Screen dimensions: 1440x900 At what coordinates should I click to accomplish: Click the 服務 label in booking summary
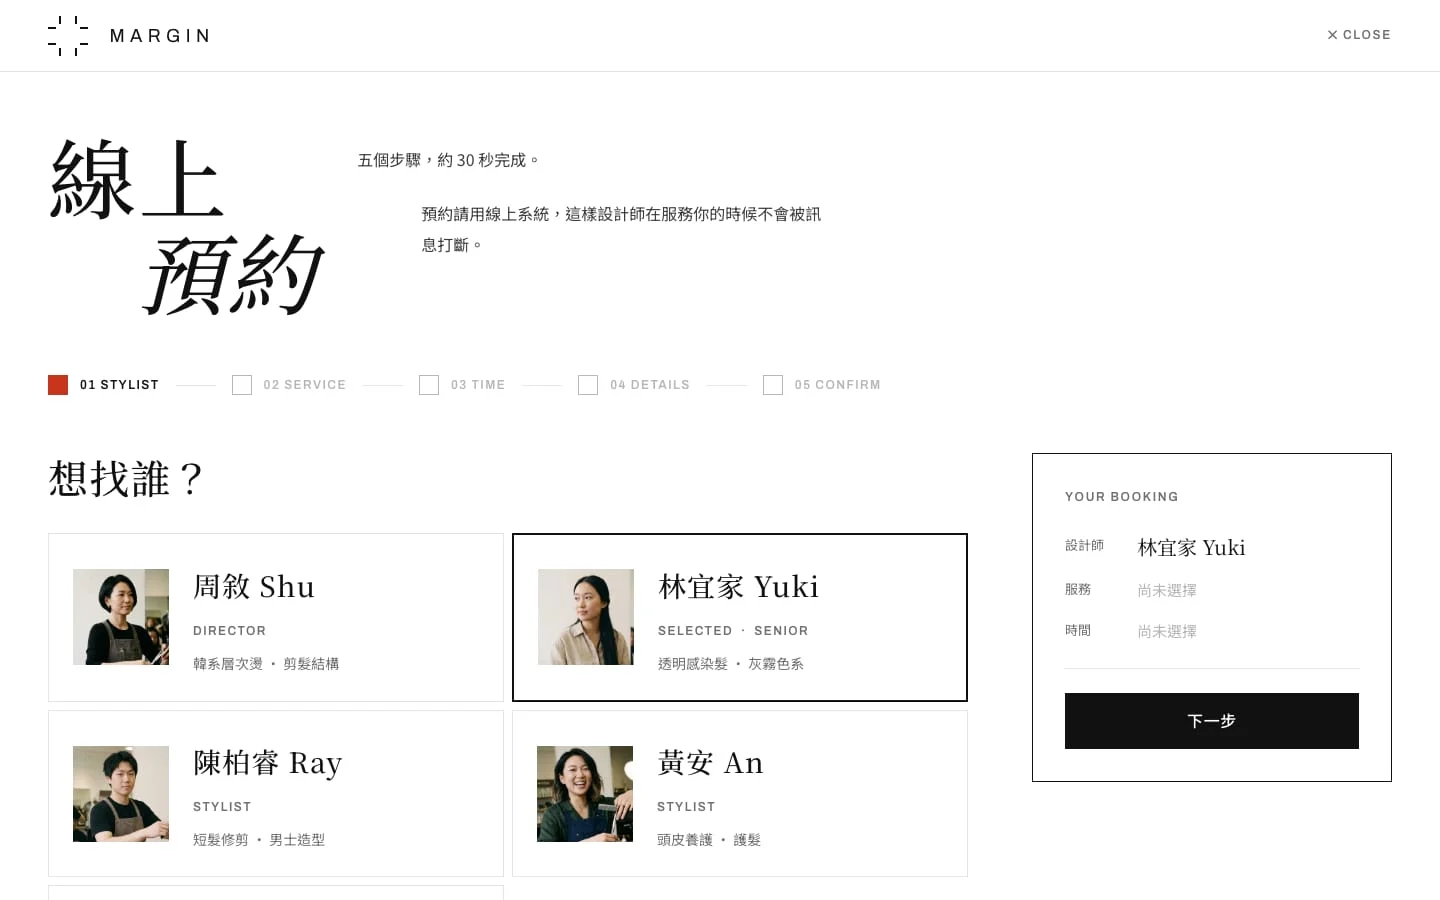1078,589
